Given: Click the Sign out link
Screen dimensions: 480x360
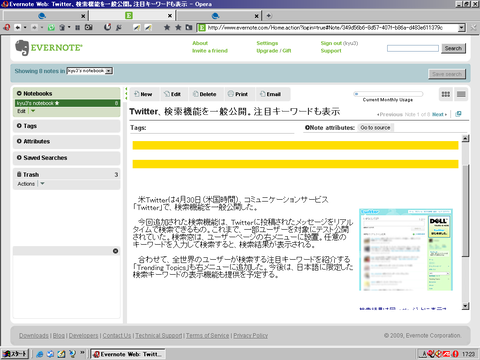Looking at the screenshot, I should point(331,43).
